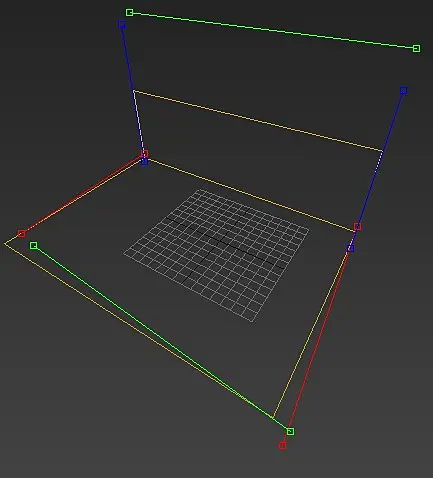This screenshot has width=433, height=478.
Task: Click red handle above left blue line's bottom handle
Action: pyautogui.click(x=144, y=154)
